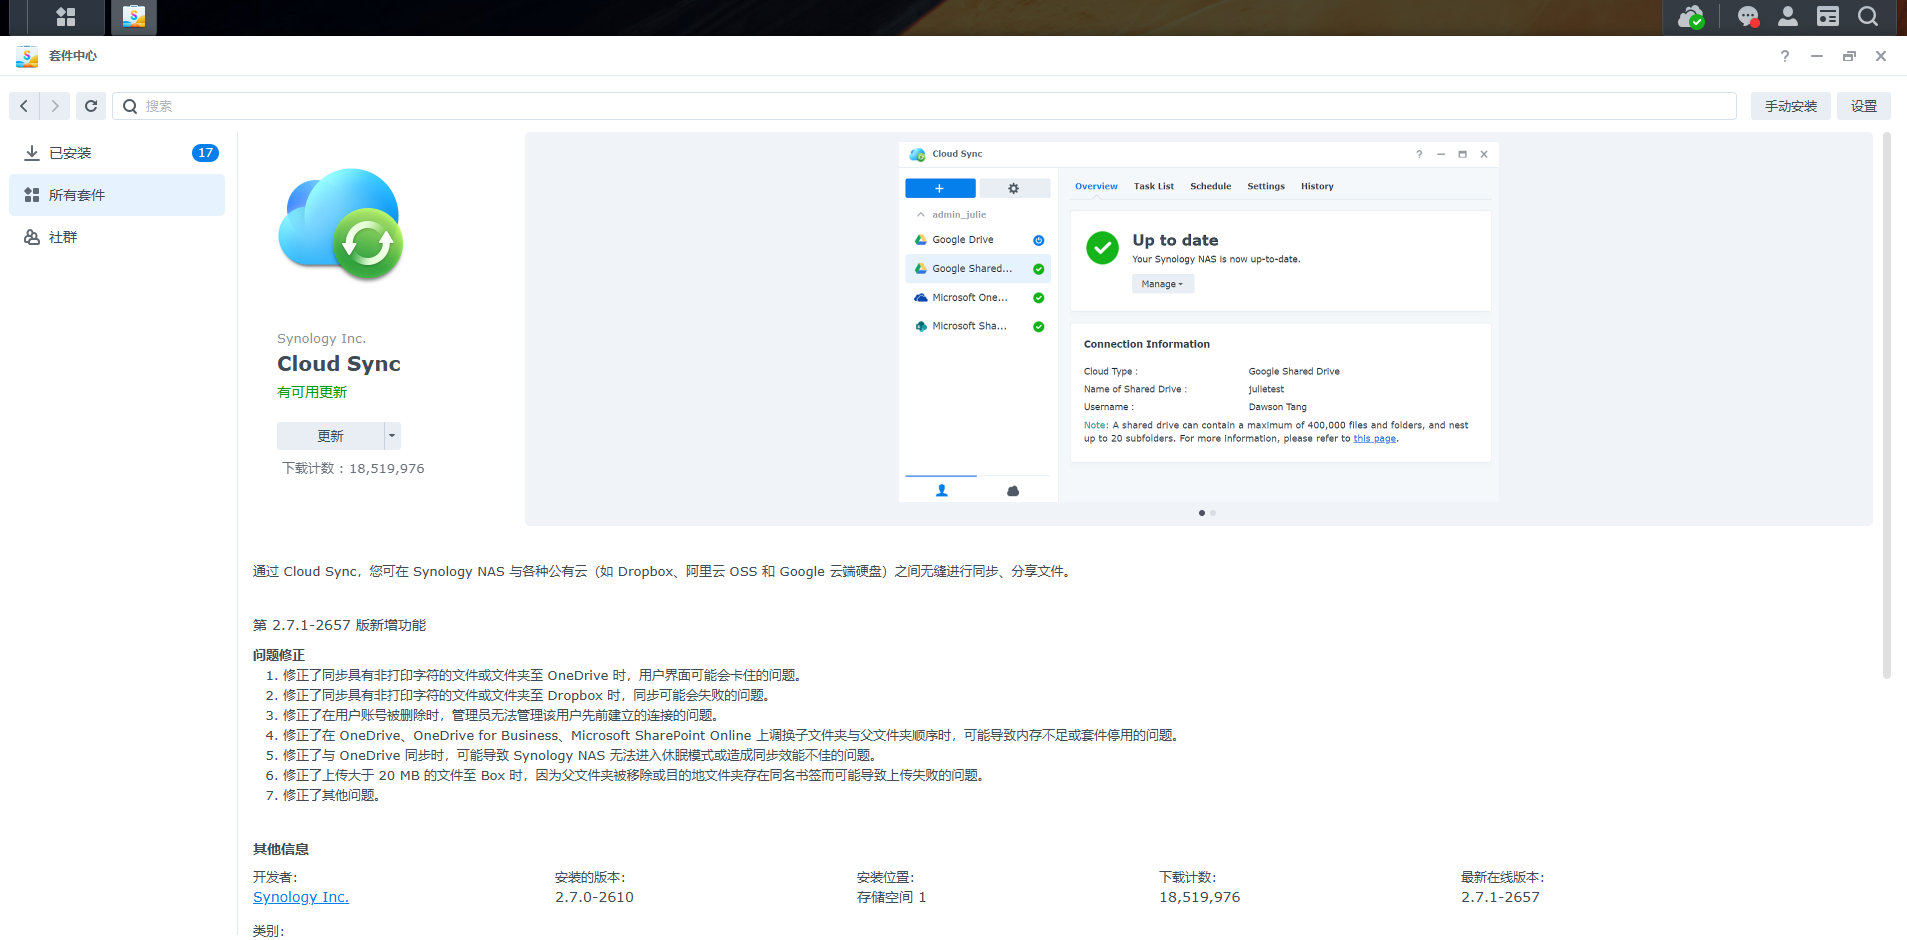Click the search magnifier icon in the search bar

click(130, 106)
